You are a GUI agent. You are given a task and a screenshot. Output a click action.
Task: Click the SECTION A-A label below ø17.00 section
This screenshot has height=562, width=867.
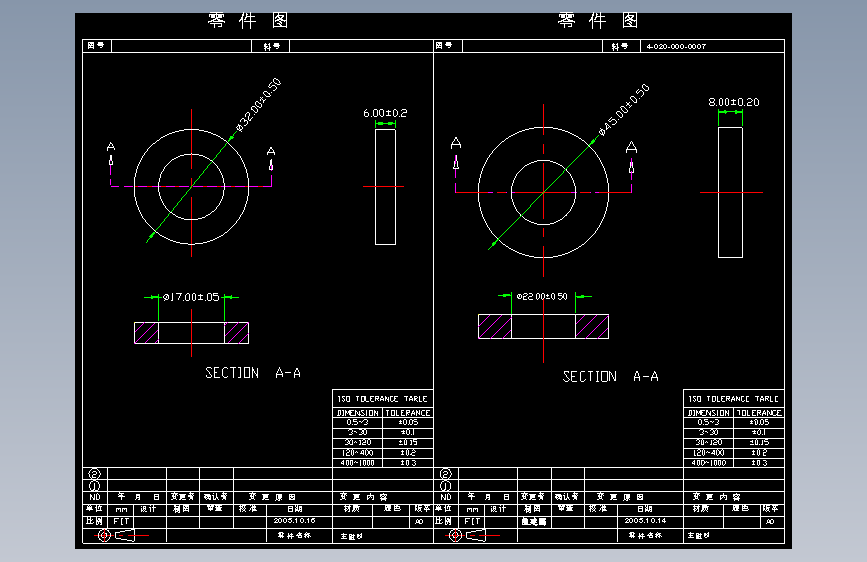tap(253, 373)
